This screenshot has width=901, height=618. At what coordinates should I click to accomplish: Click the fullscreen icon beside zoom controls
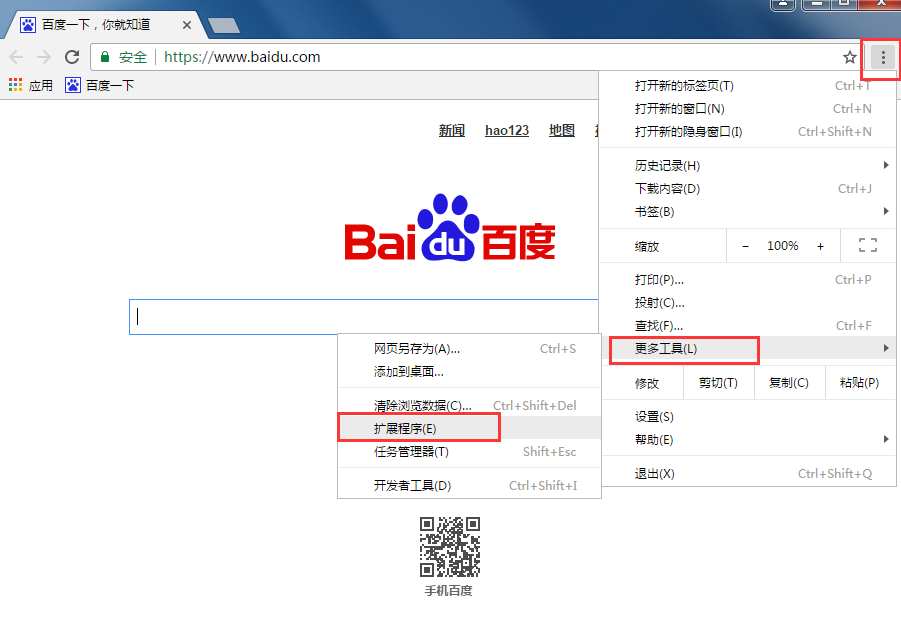pos(867,245)
